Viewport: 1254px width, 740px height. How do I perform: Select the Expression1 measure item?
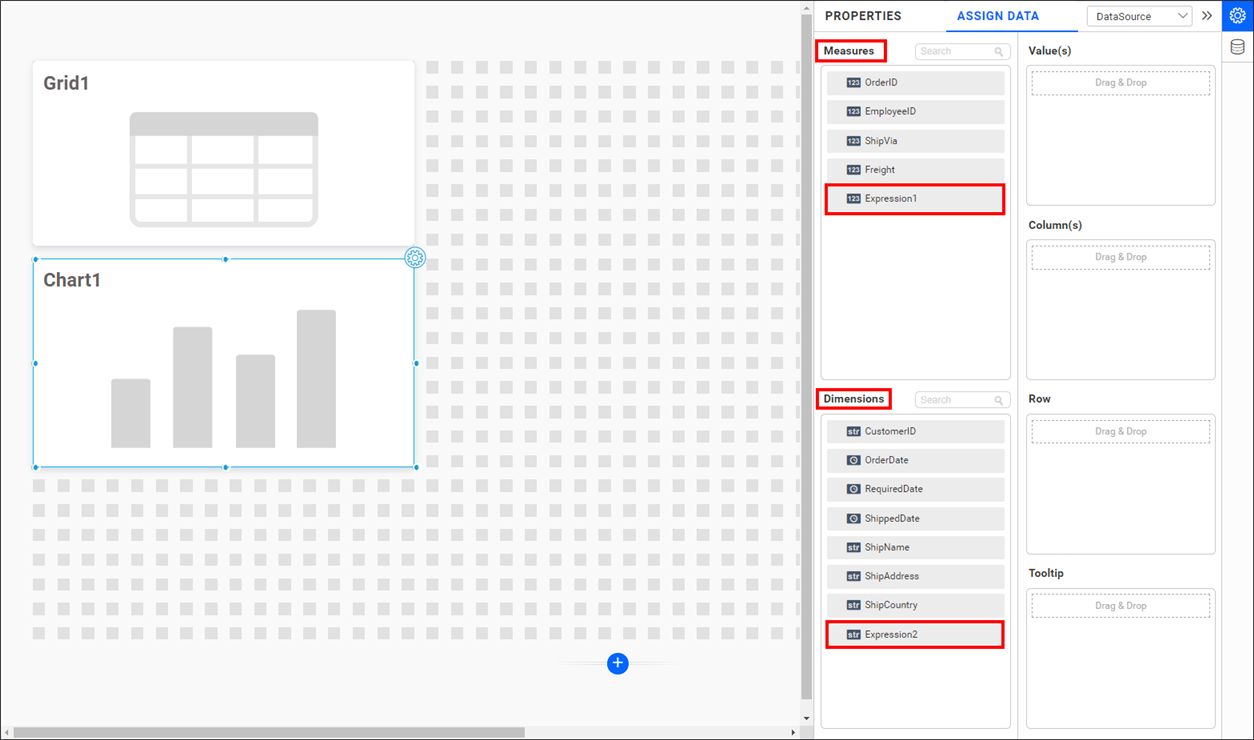[914, 198]
